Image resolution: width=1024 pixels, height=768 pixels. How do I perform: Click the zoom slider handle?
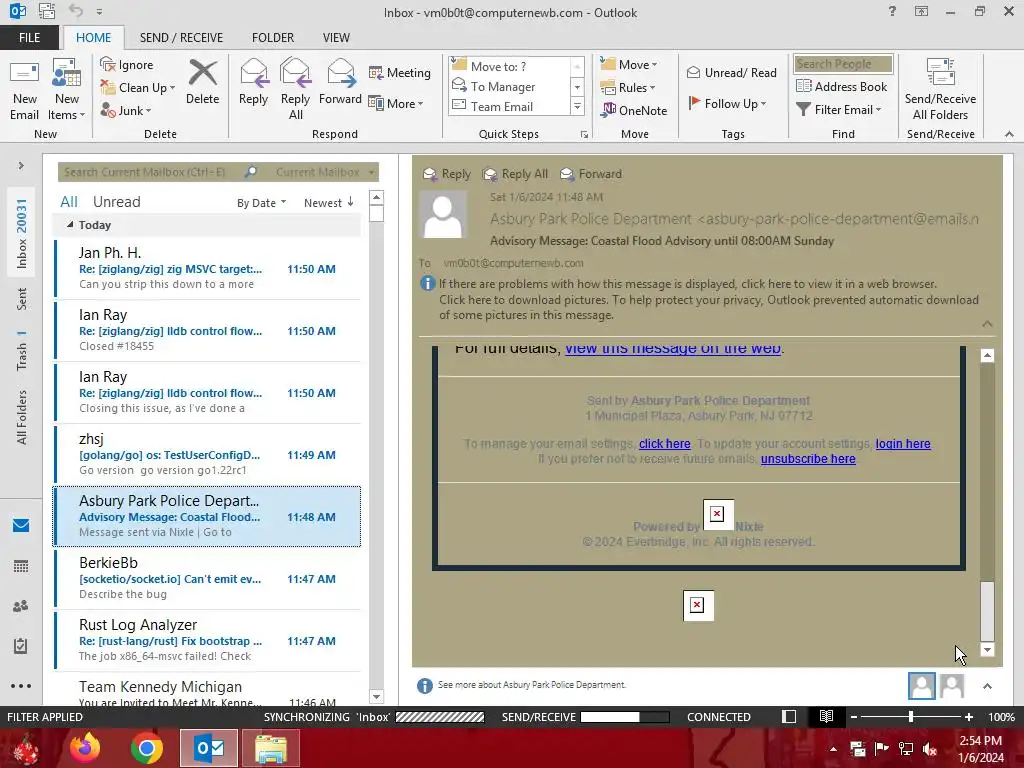click(x=910, y=717)
